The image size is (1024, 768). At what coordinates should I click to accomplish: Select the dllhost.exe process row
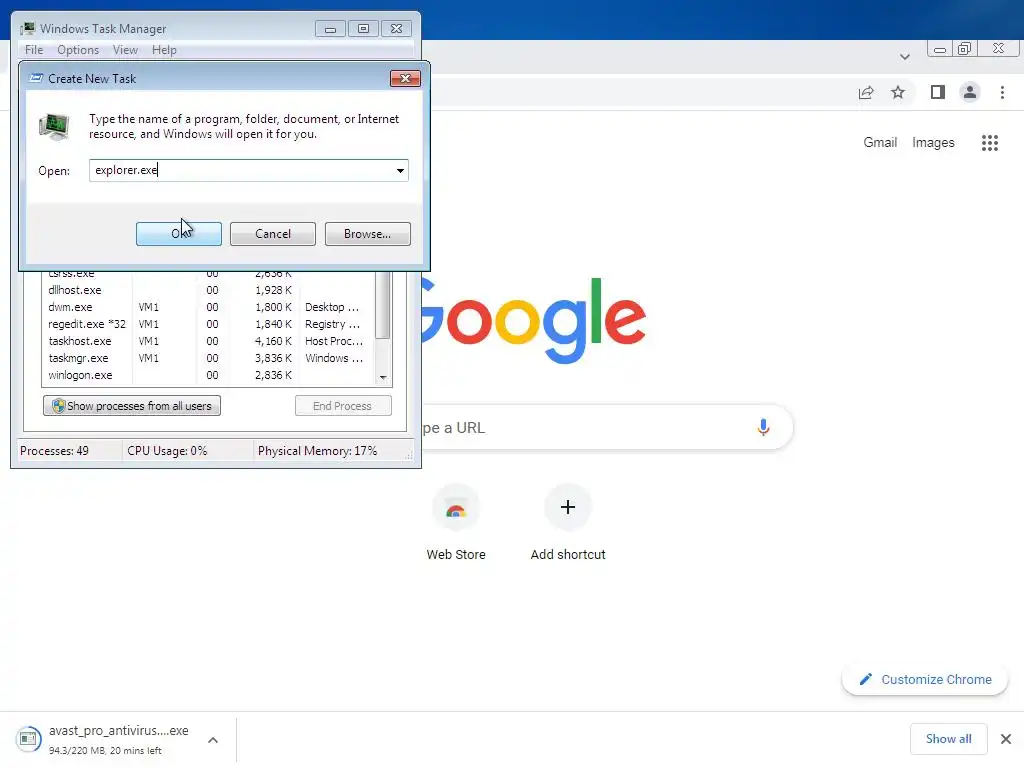click(209, 290)
